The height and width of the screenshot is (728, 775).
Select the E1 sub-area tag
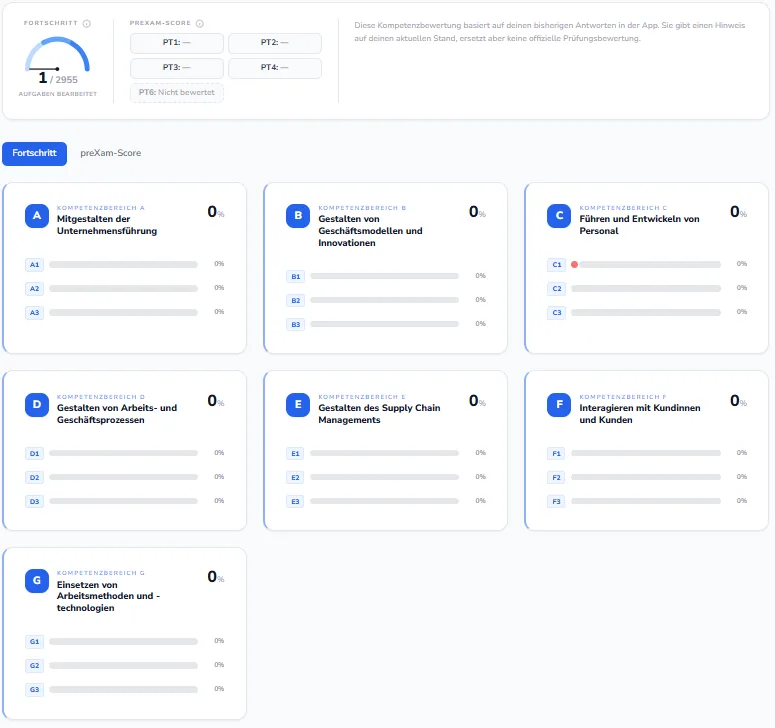tap(295, 453)
